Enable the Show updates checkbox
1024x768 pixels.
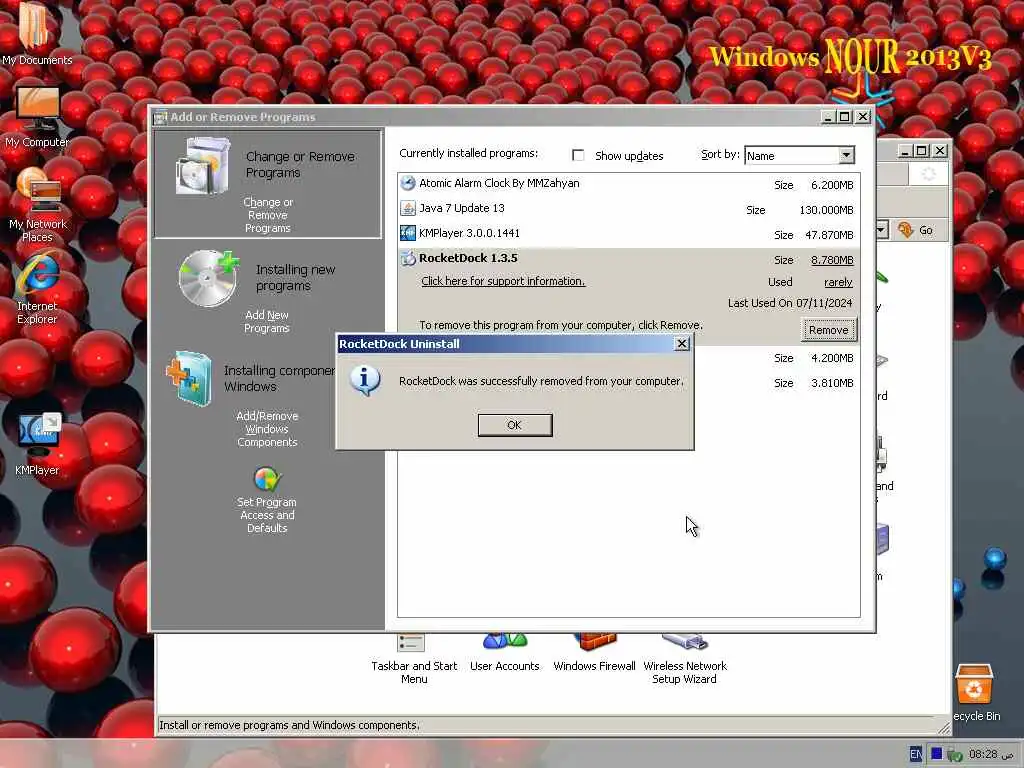(x=578, y=155)
